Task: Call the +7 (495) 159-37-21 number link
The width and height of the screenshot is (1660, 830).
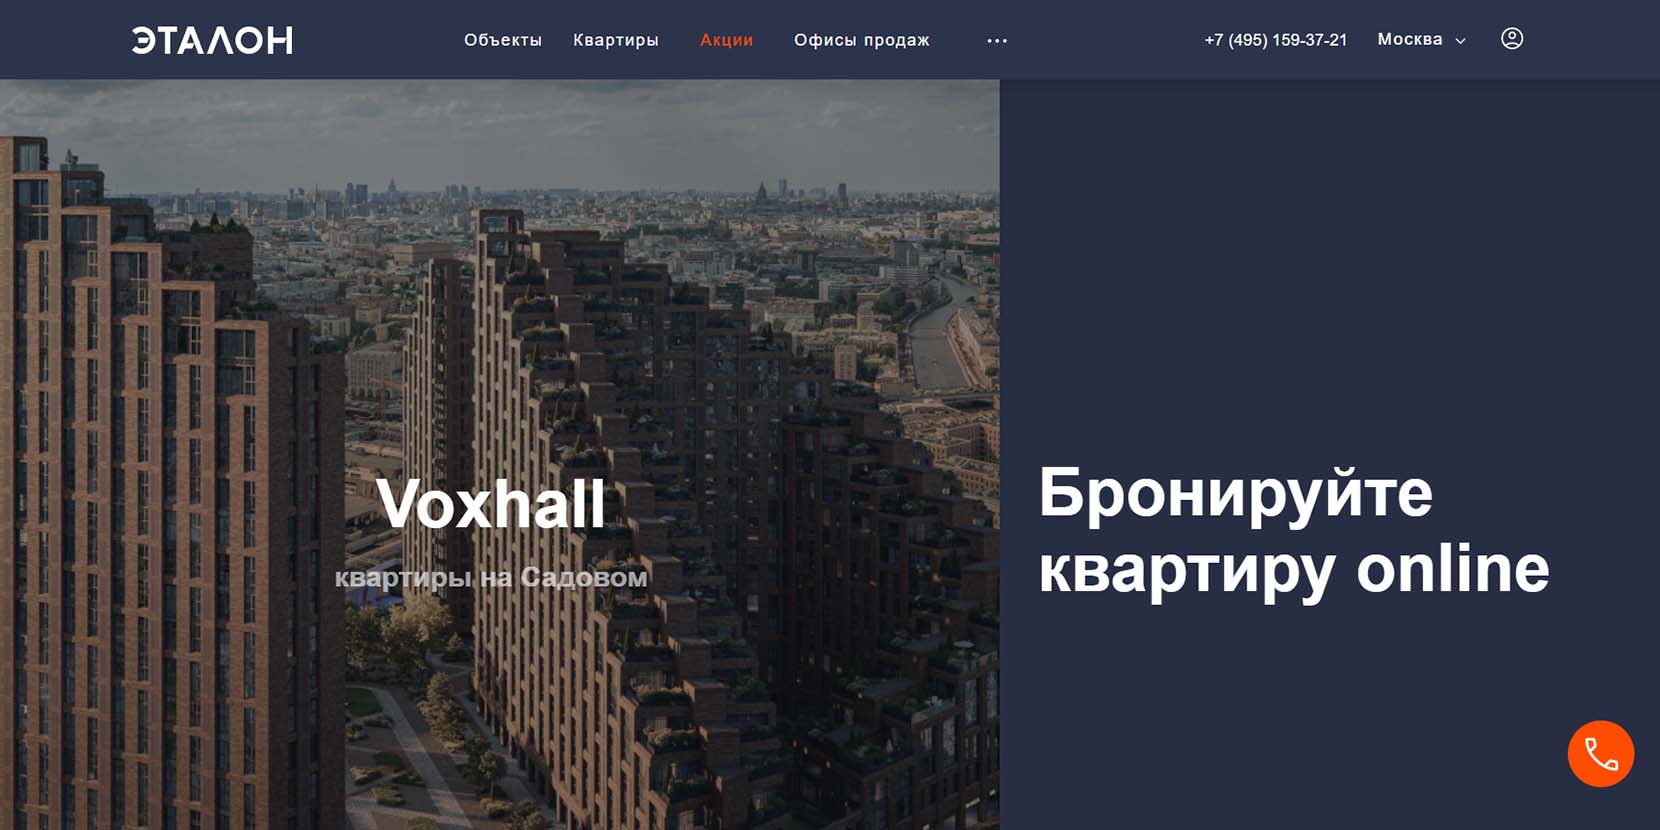Action: (x=1276, y=40)
